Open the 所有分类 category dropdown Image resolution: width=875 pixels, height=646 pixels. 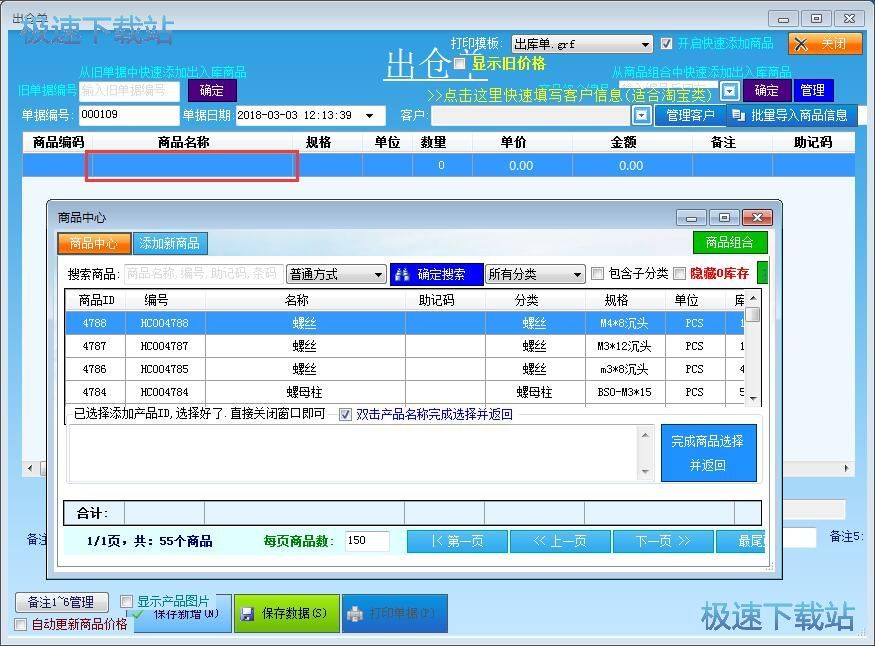pos(577,274)
